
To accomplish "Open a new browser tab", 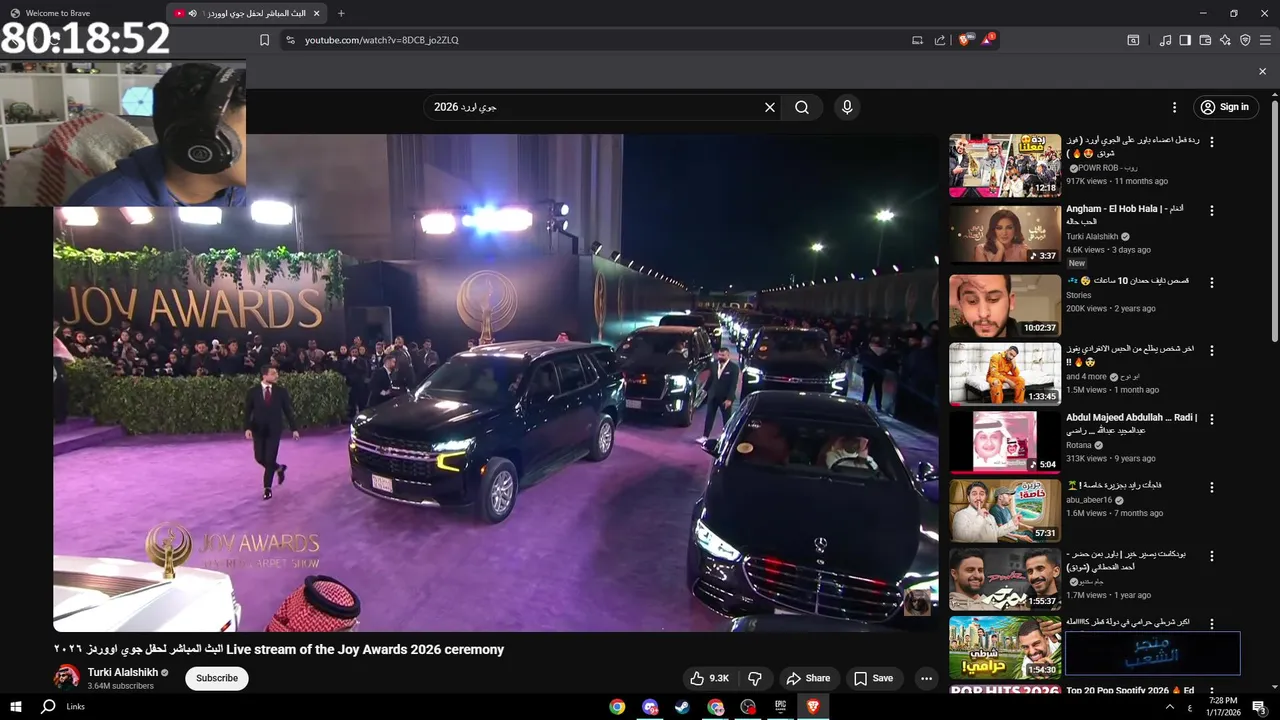I will [341, 13].
